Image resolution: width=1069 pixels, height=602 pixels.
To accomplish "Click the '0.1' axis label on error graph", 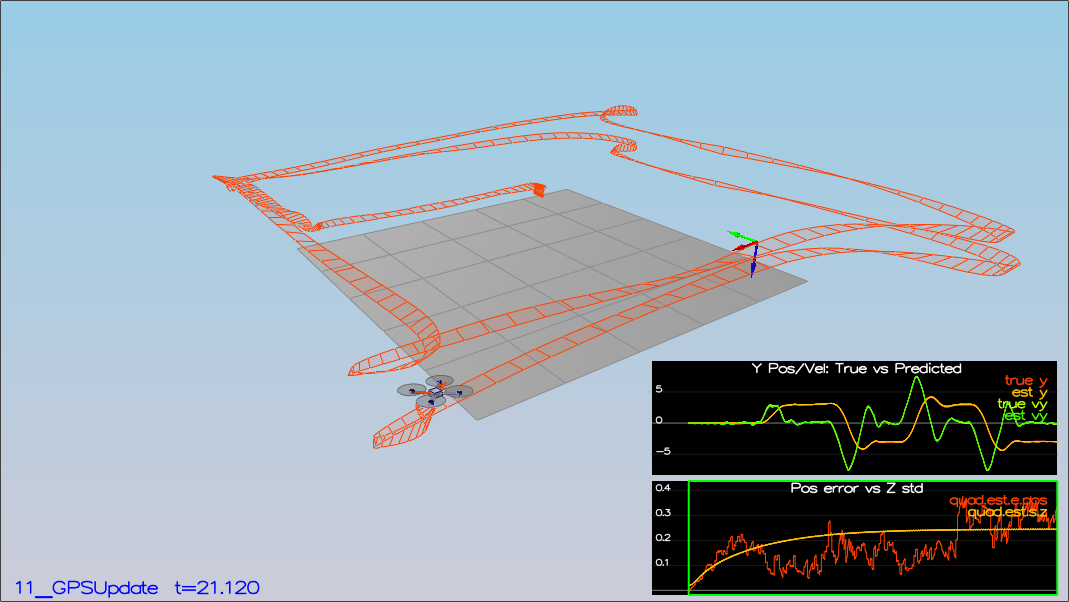I will pos(663,563).
